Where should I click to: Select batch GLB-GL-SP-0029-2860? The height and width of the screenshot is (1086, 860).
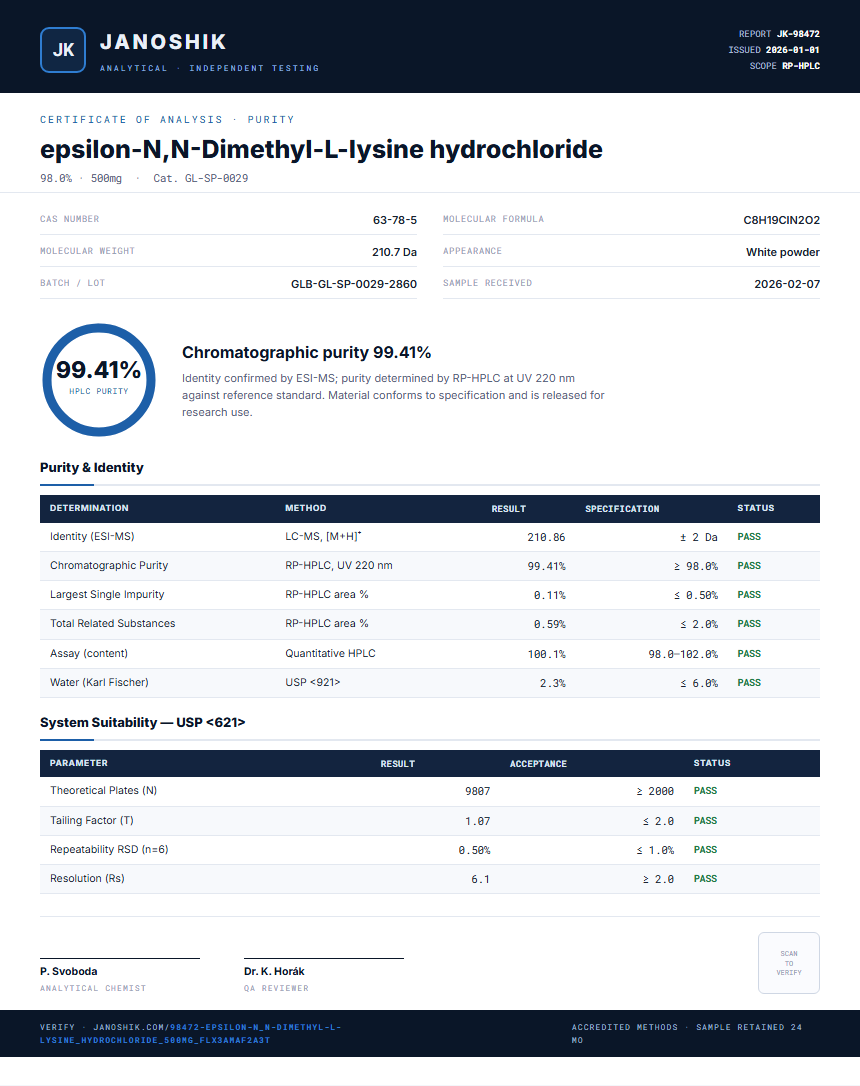coord(354,284)
